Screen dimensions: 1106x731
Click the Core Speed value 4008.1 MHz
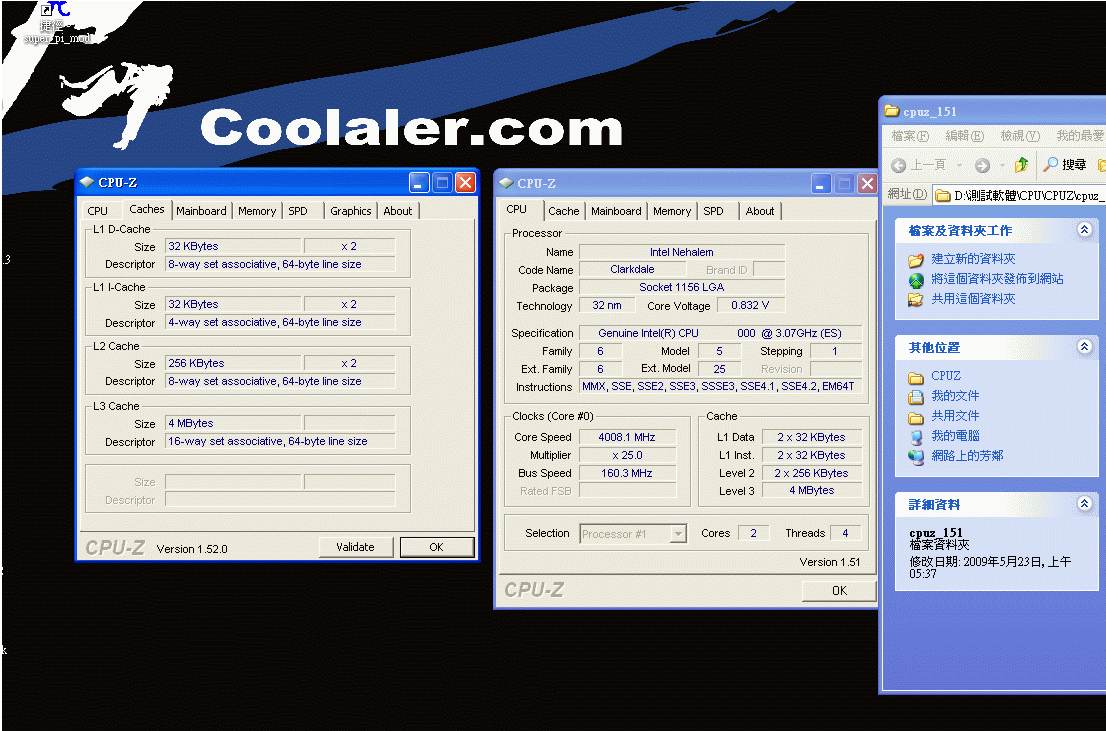point(627,437)
